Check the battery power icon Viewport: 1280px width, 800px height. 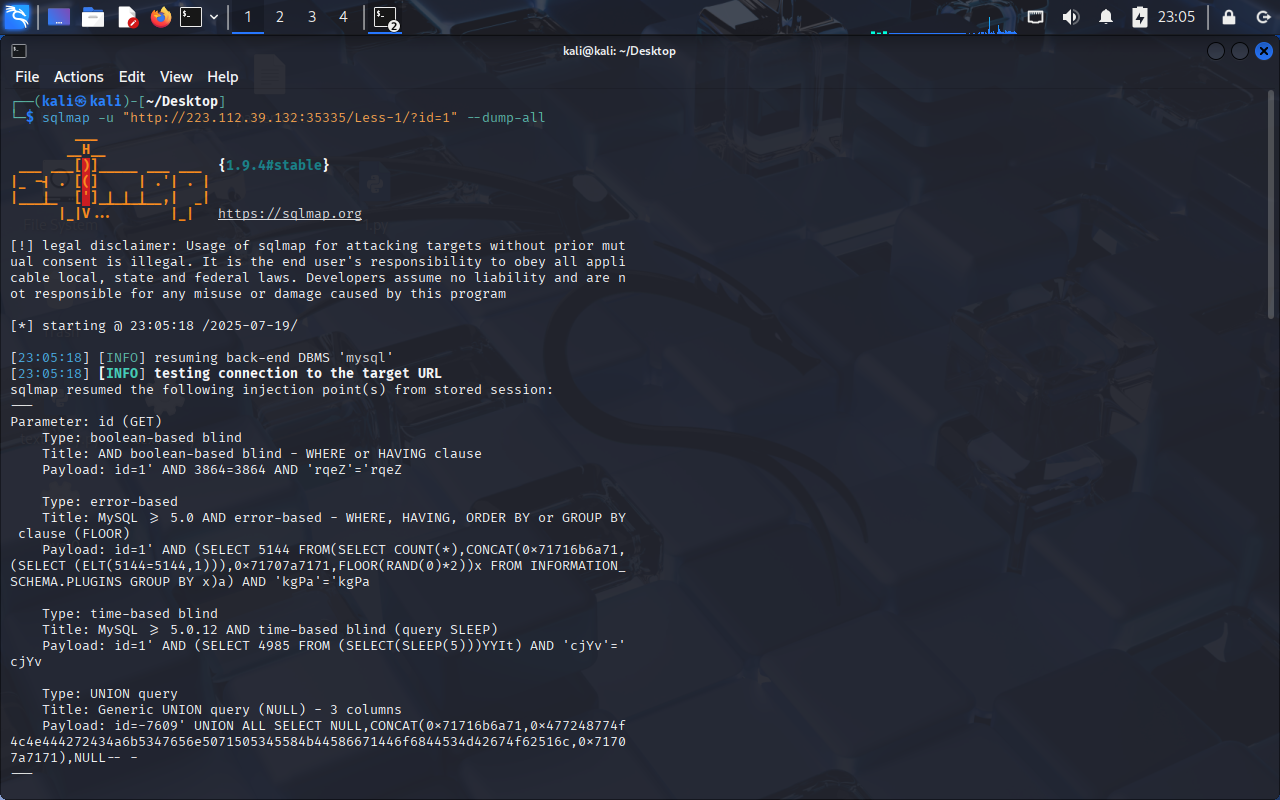pos(1140,17)
